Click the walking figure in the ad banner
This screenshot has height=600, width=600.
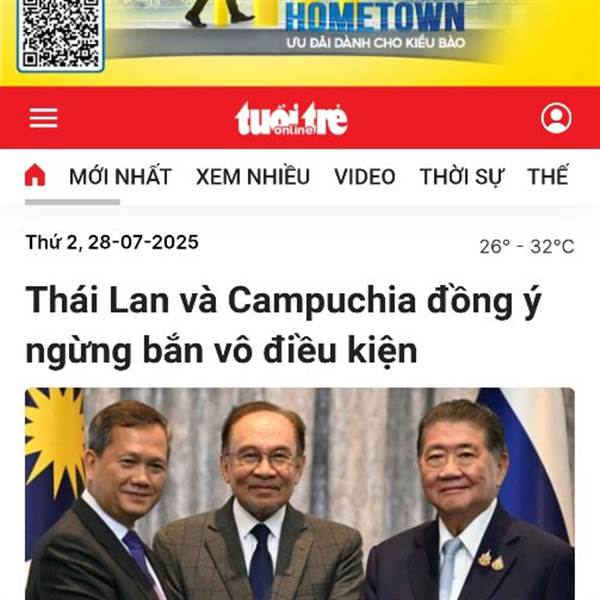click(x=219, y=13)
